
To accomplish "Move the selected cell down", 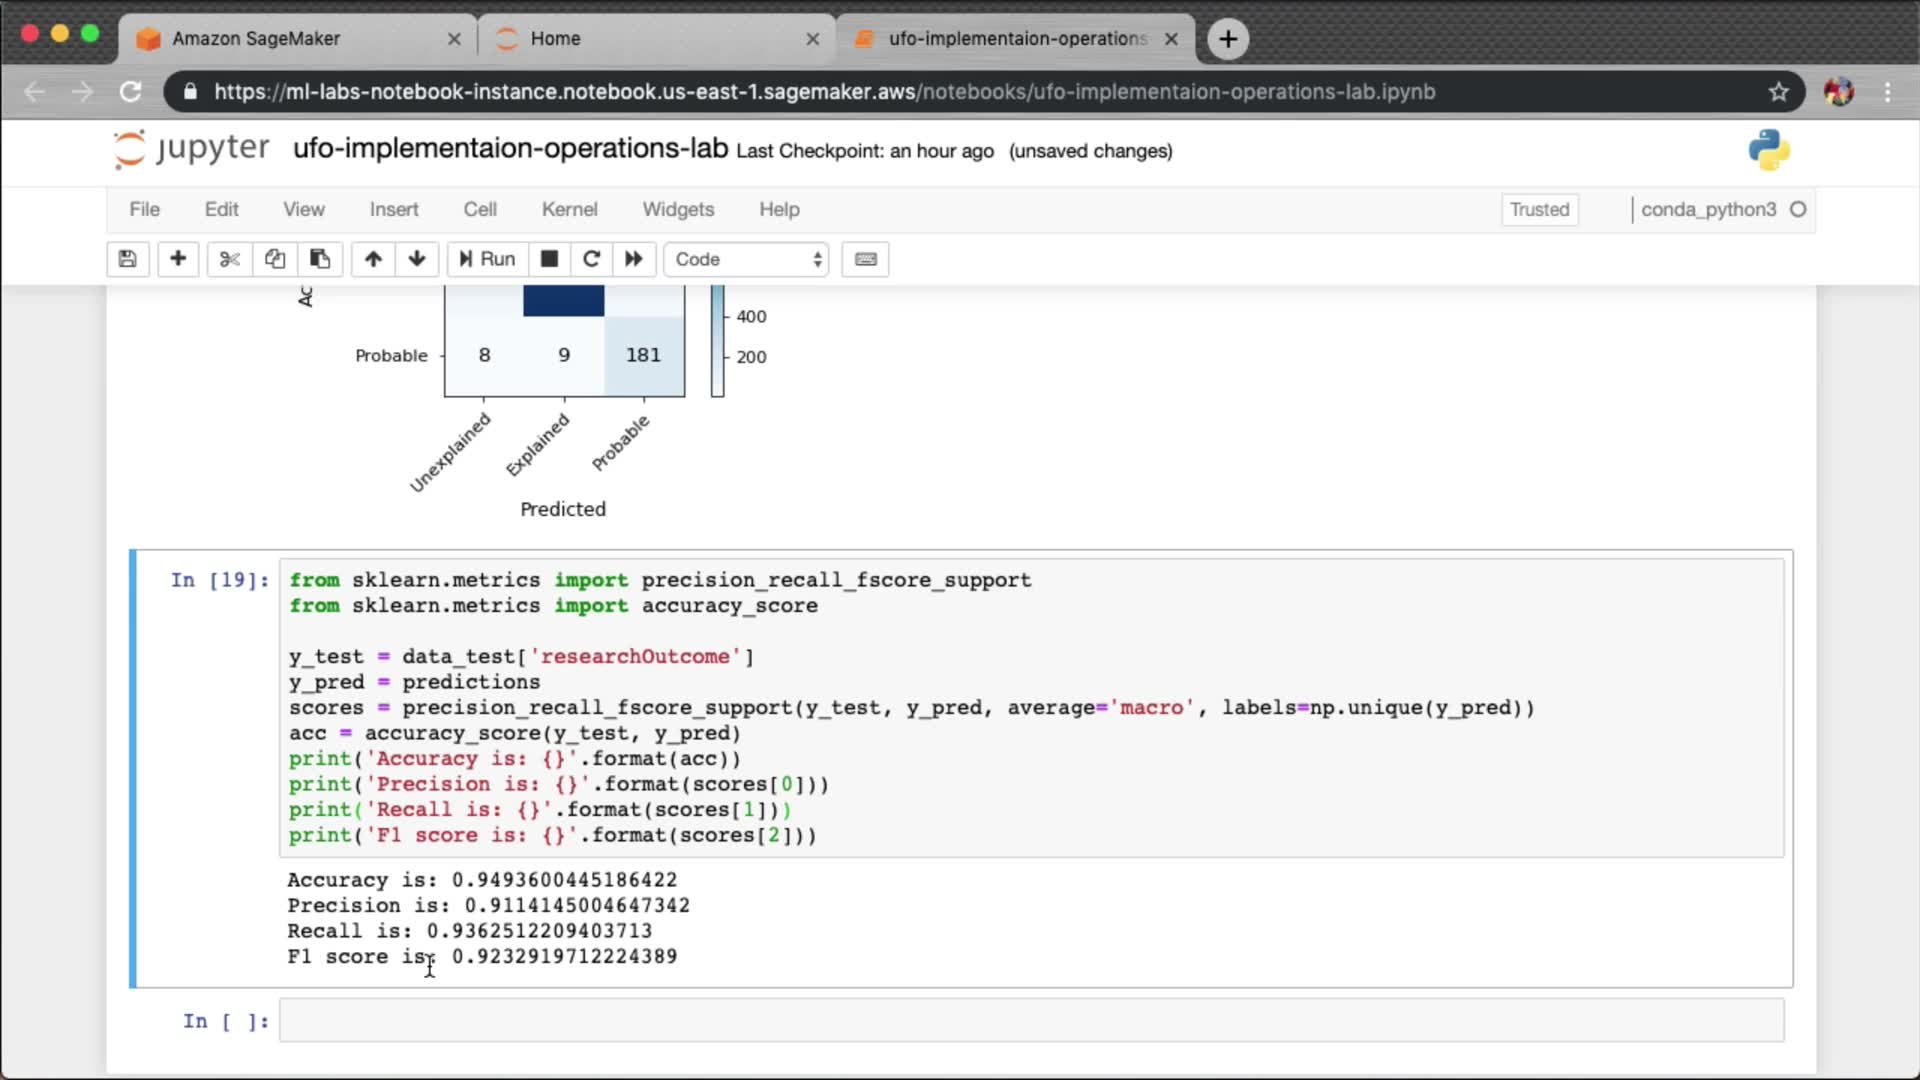I will pyautogui.click(x=417, y=259).
